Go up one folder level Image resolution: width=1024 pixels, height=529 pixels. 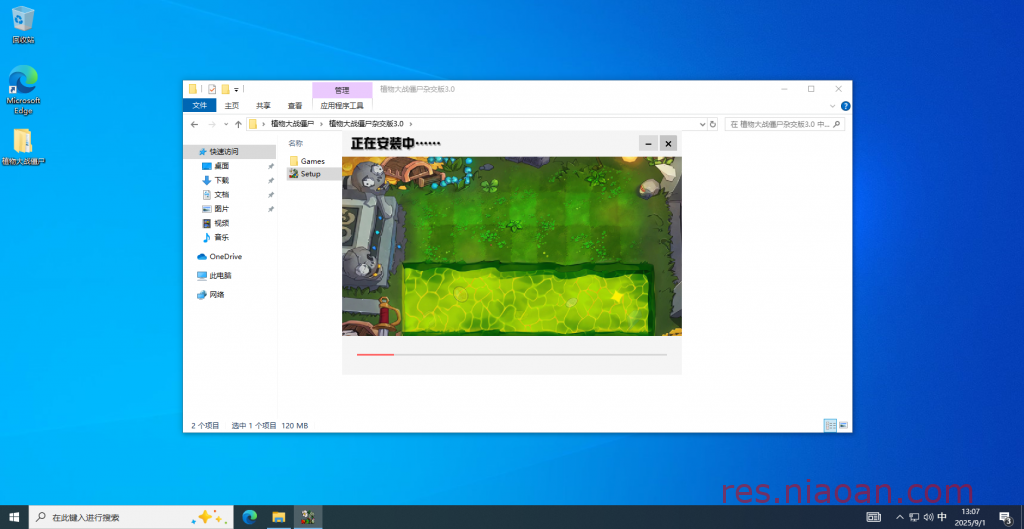[x=238, y=124]
